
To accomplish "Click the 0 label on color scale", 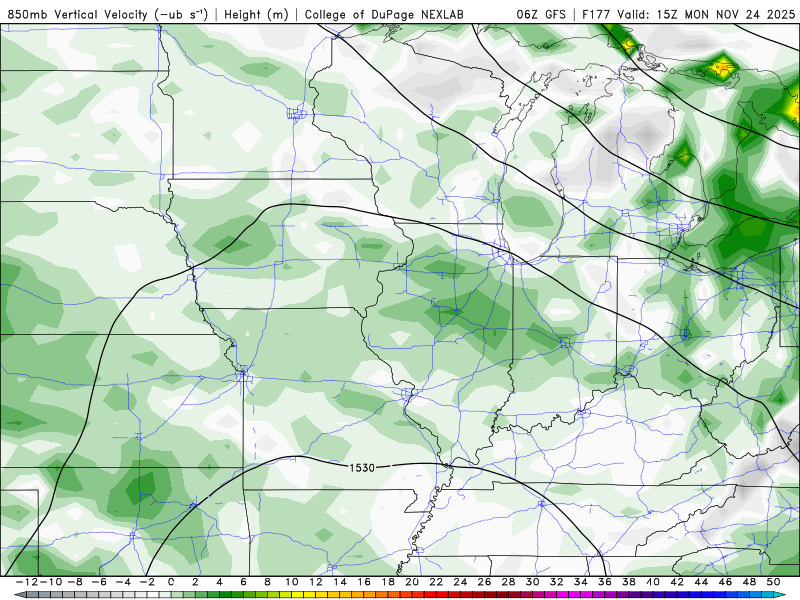I will [171, 582].
